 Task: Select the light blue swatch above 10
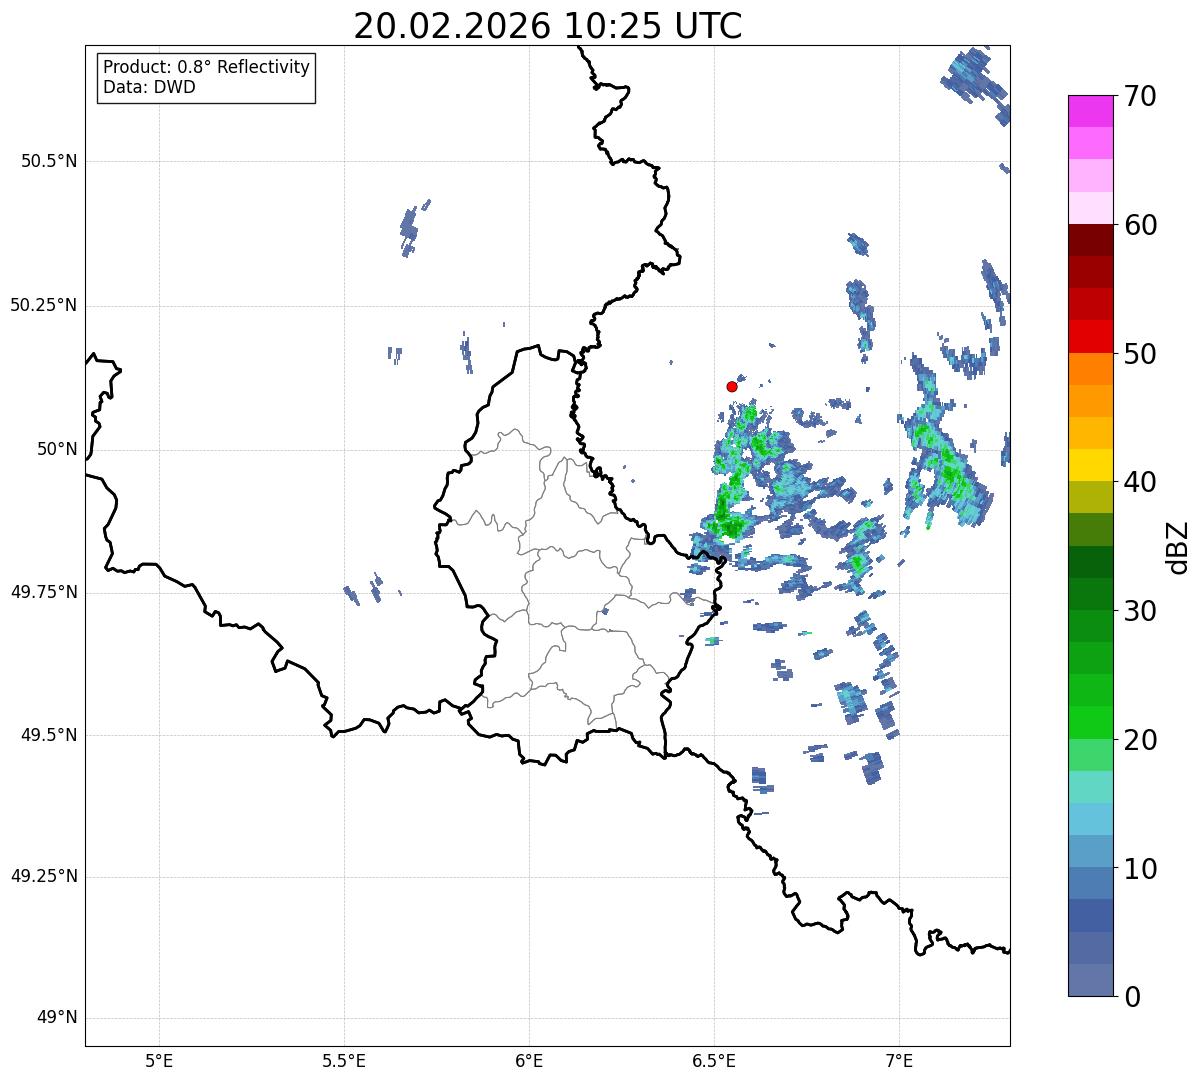tap(1090, 851)
